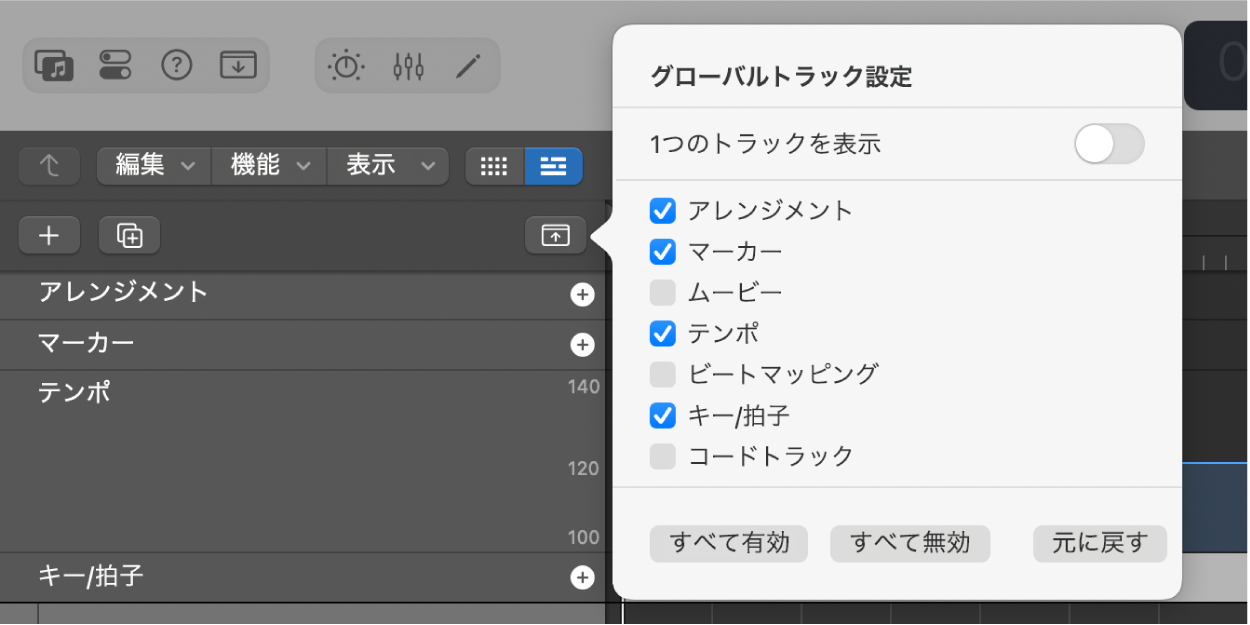
Task: Click the duplicate track icon
Action: [x=128, y=235]
